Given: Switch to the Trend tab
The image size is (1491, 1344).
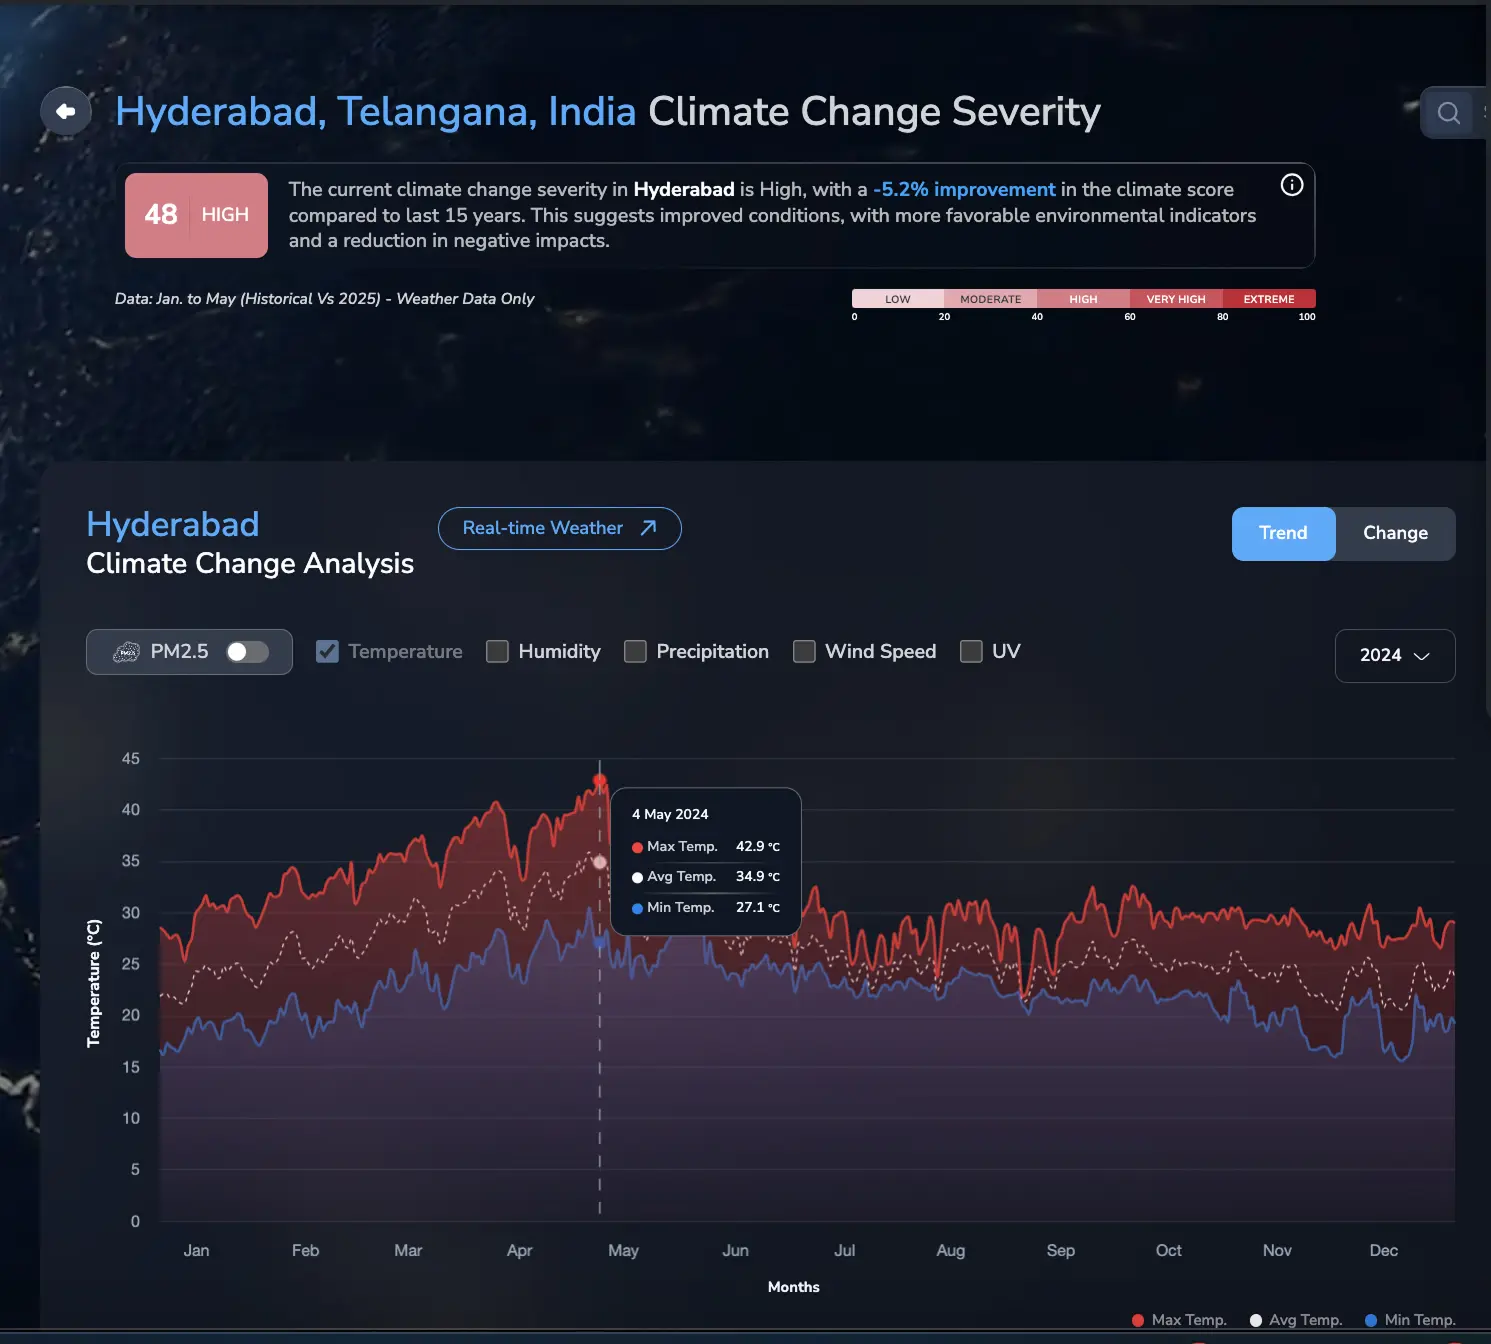Looking at the screenshot, I should pos(1283,533).
